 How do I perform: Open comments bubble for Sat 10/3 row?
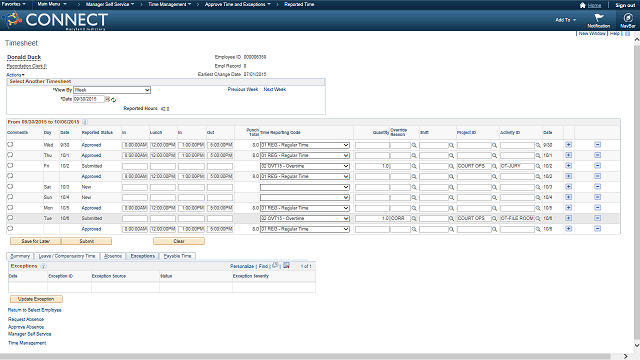10,187
